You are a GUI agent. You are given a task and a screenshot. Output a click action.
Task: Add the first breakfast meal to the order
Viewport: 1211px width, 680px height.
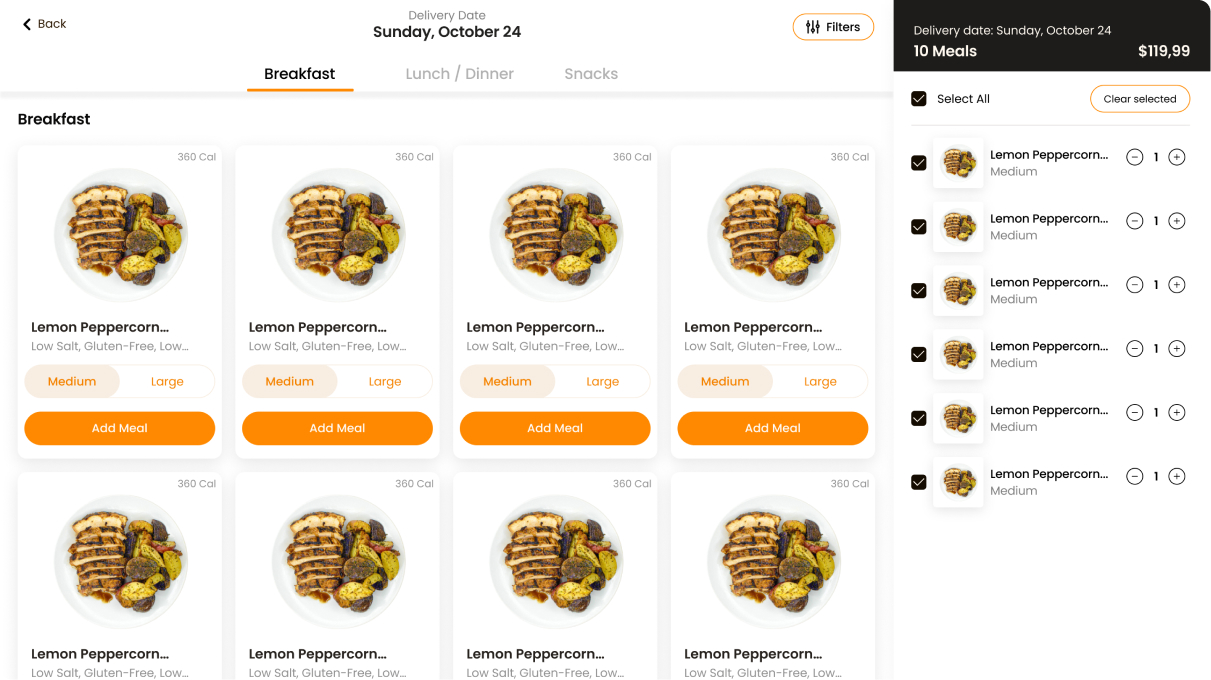pyautogui.click(x=120, y=428)
